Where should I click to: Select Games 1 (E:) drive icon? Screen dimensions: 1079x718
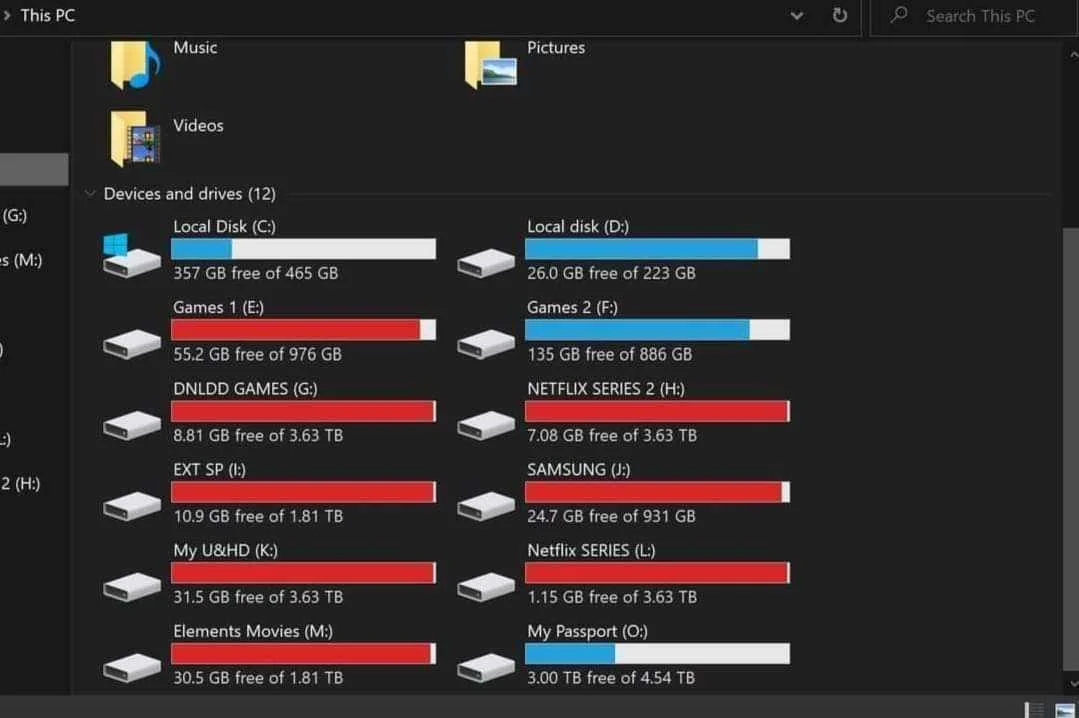click(131, 344)
